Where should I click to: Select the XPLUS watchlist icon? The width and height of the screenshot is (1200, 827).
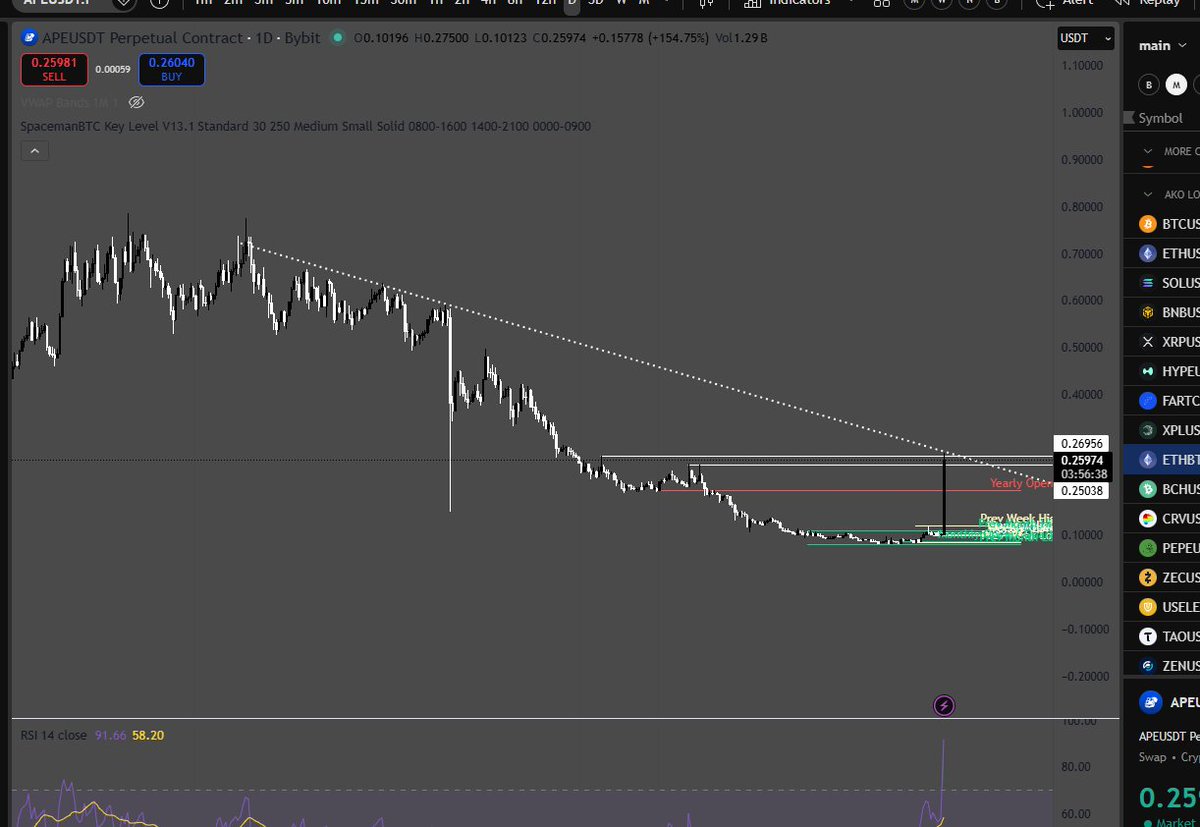pos(1148,430)
